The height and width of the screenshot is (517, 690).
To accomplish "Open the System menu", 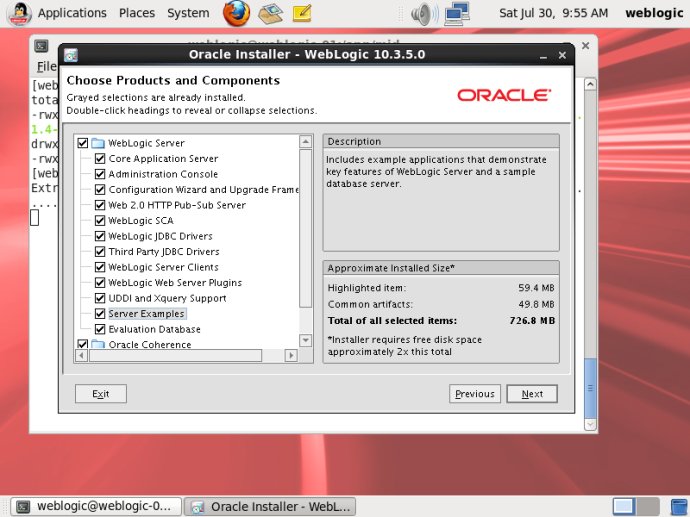I will (x=188, y=13).
